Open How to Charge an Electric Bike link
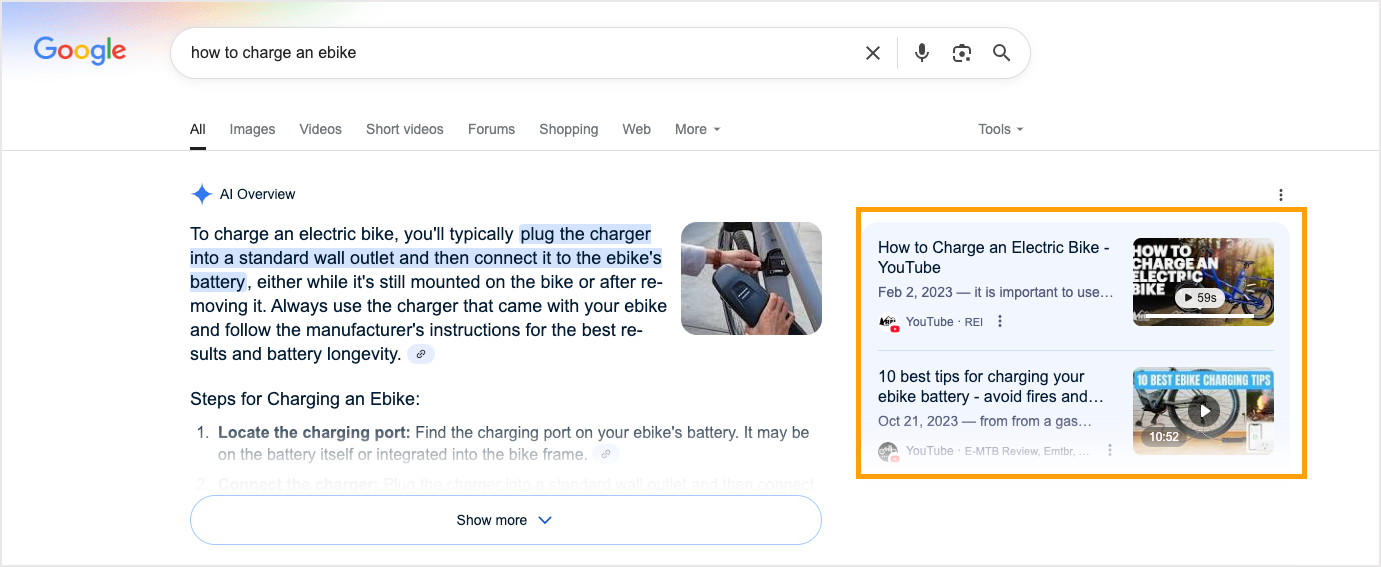 pos(993,257)
